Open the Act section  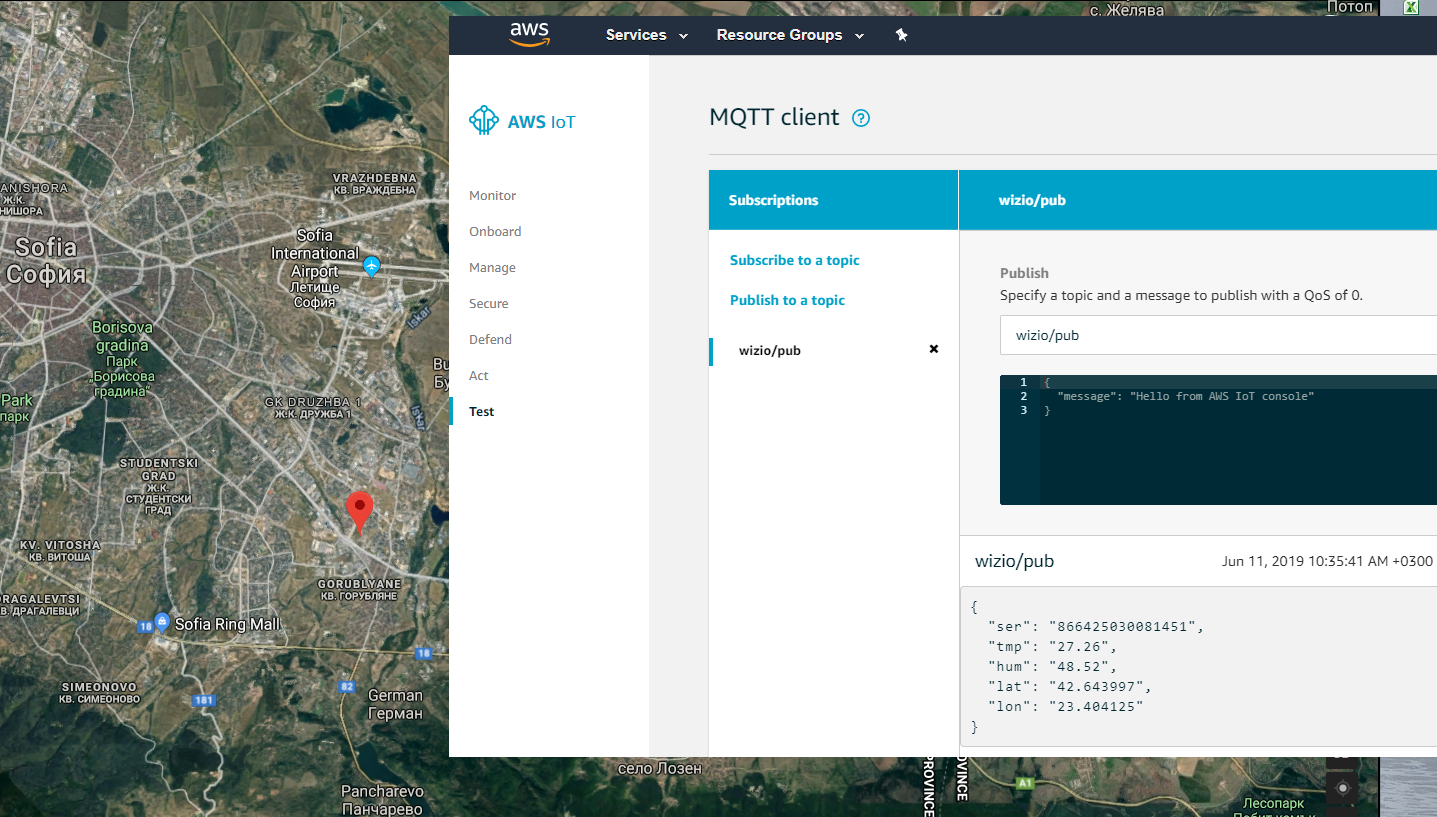pyautogui.click(x=479, y=375)
